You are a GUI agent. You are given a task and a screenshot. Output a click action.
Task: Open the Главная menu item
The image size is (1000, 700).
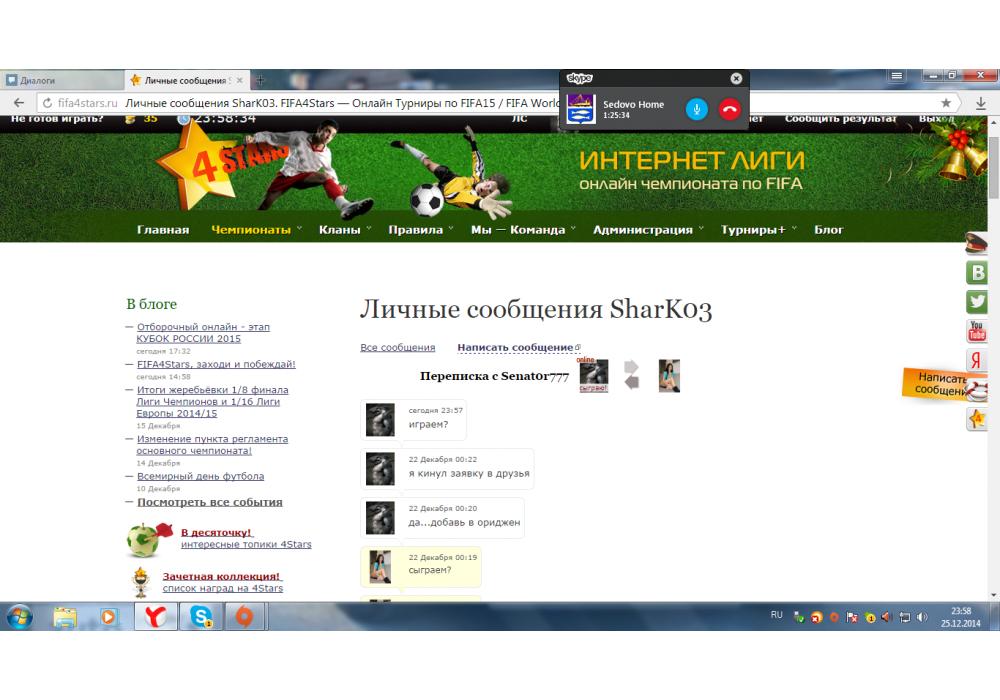coord(163,230)
